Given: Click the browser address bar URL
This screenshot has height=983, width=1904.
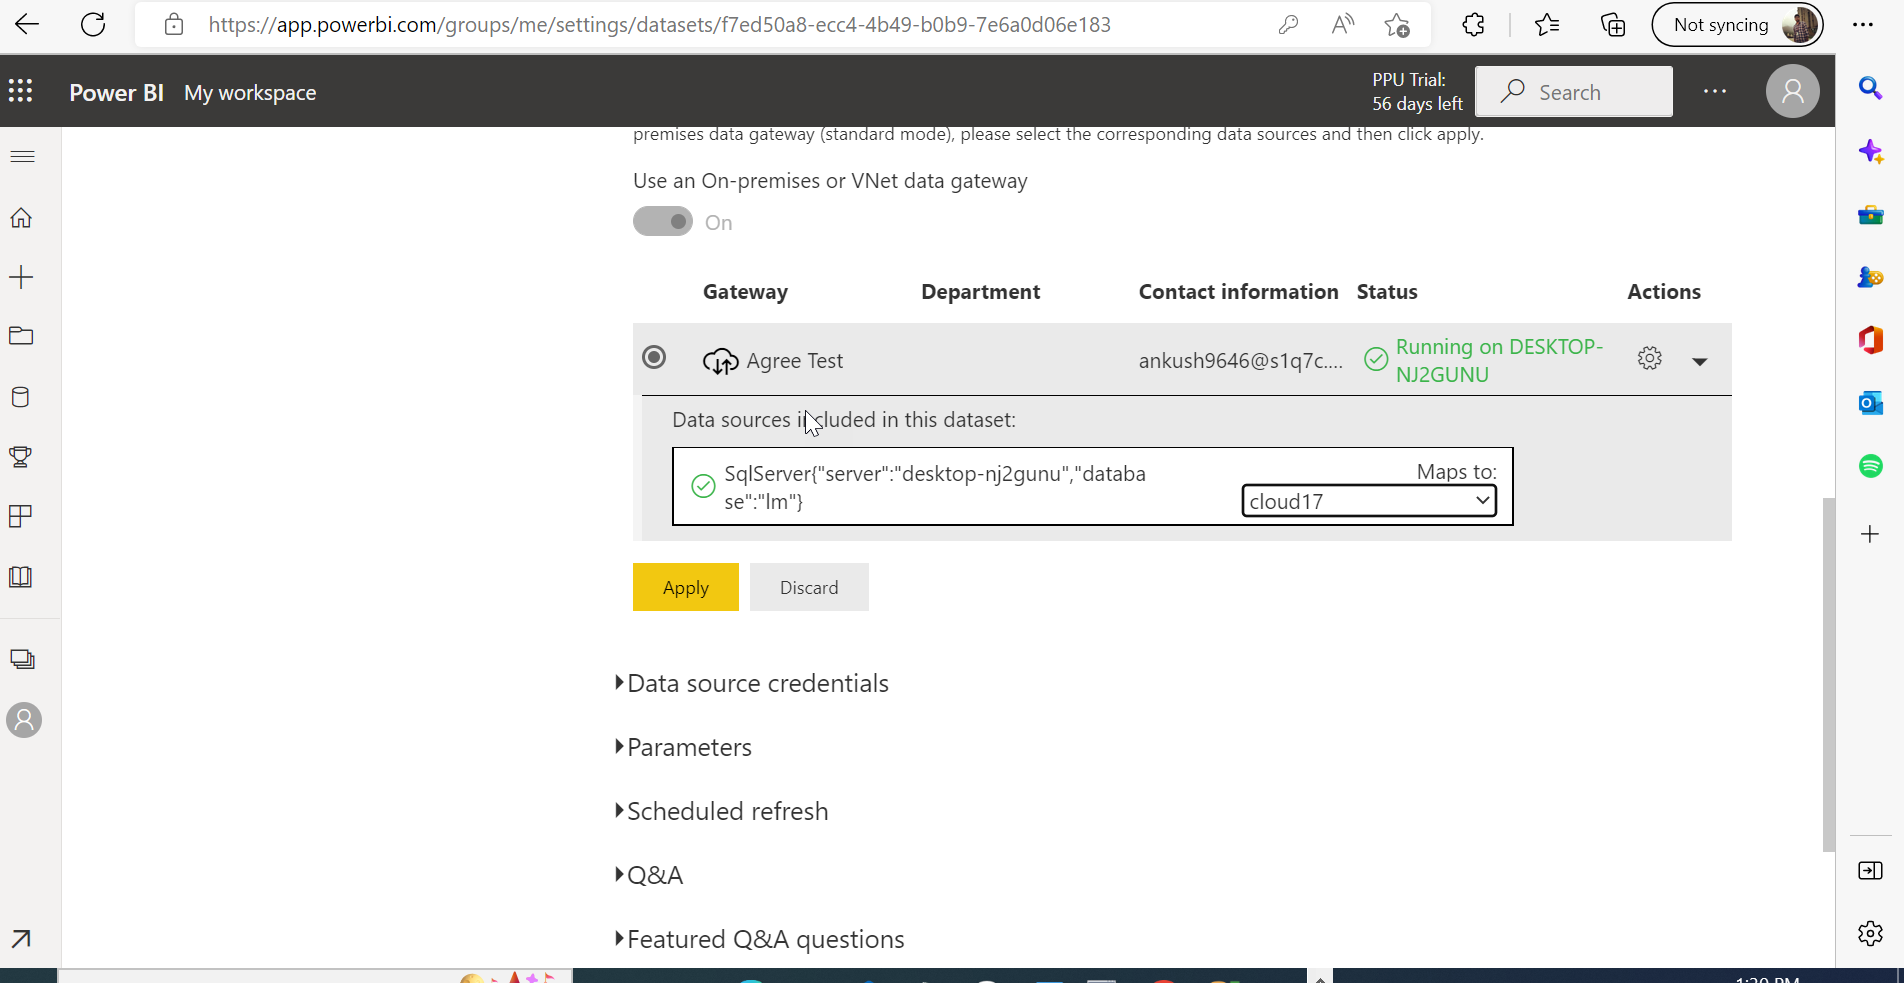Looking at the screenshot, I should [x=660, y=25].
